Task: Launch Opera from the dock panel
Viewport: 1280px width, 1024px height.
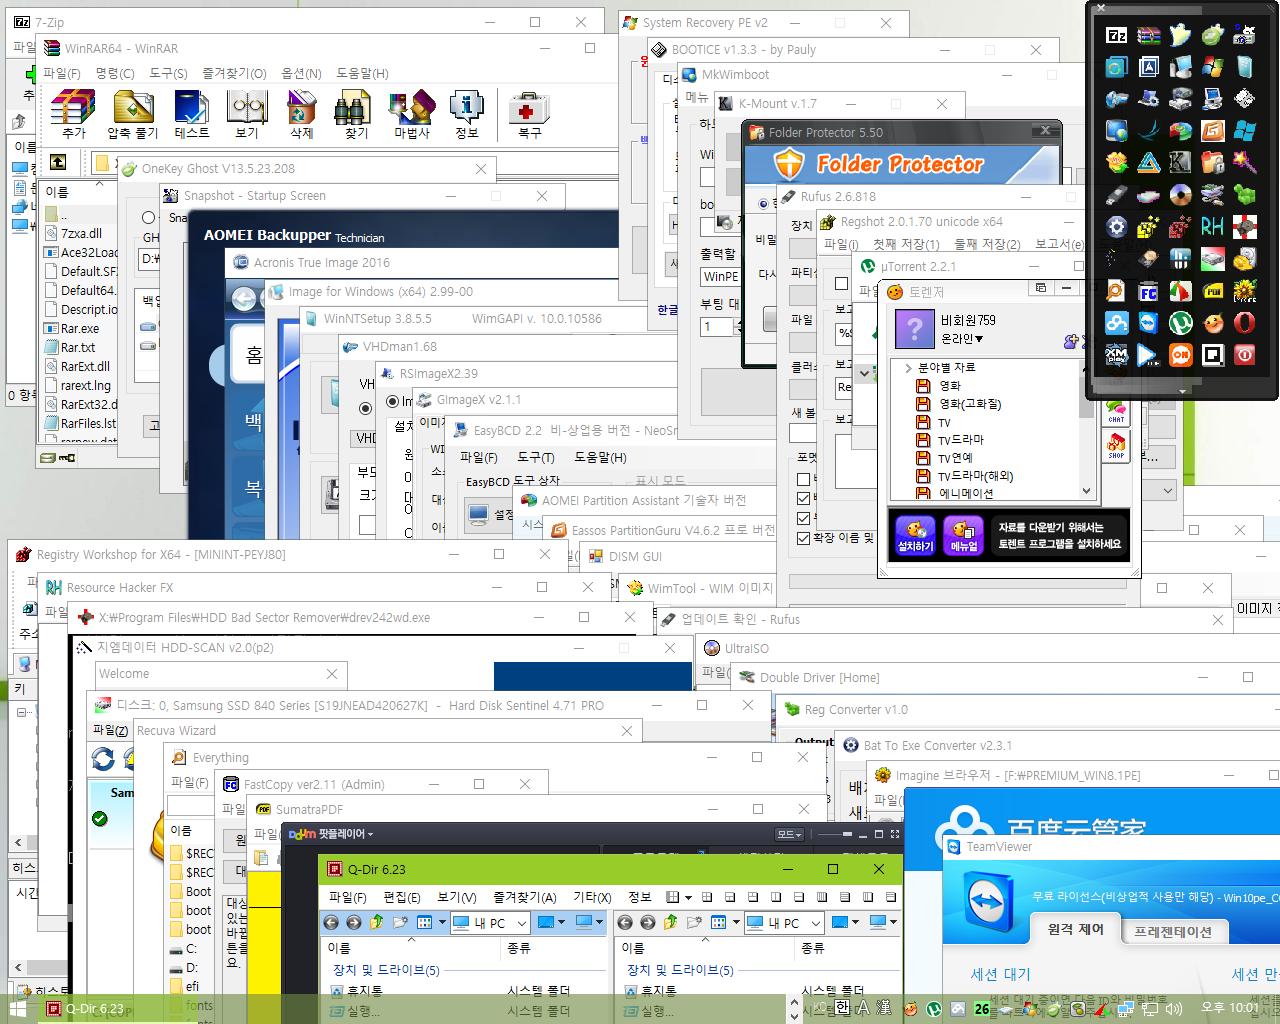Action: 1245,322
